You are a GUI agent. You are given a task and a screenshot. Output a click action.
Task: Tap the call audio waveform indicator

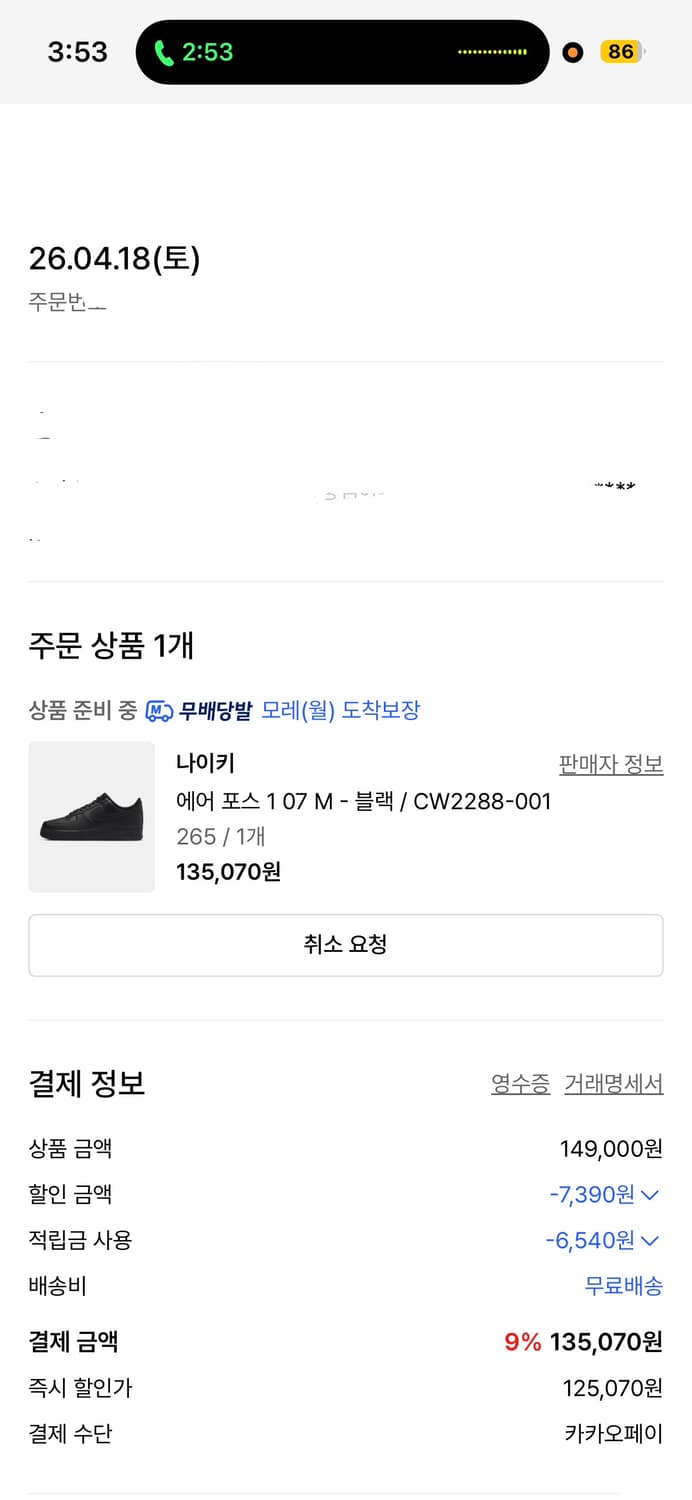pos(492,52)
